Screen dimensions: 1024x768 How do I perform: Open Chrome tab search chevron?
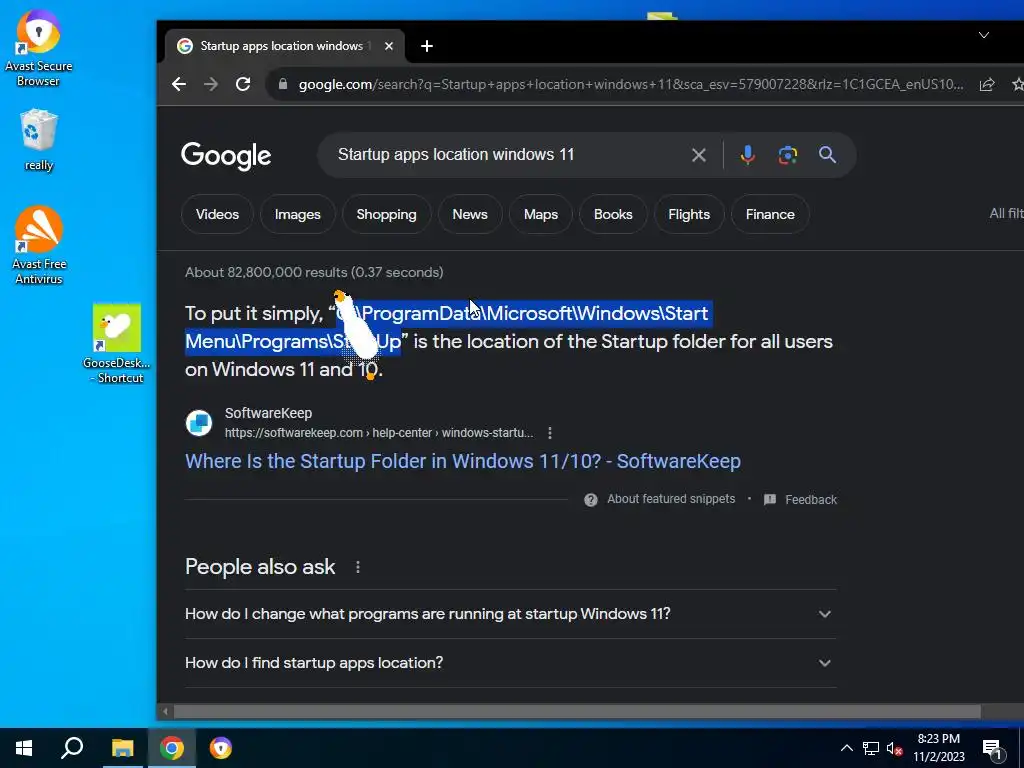coord(984,35)
